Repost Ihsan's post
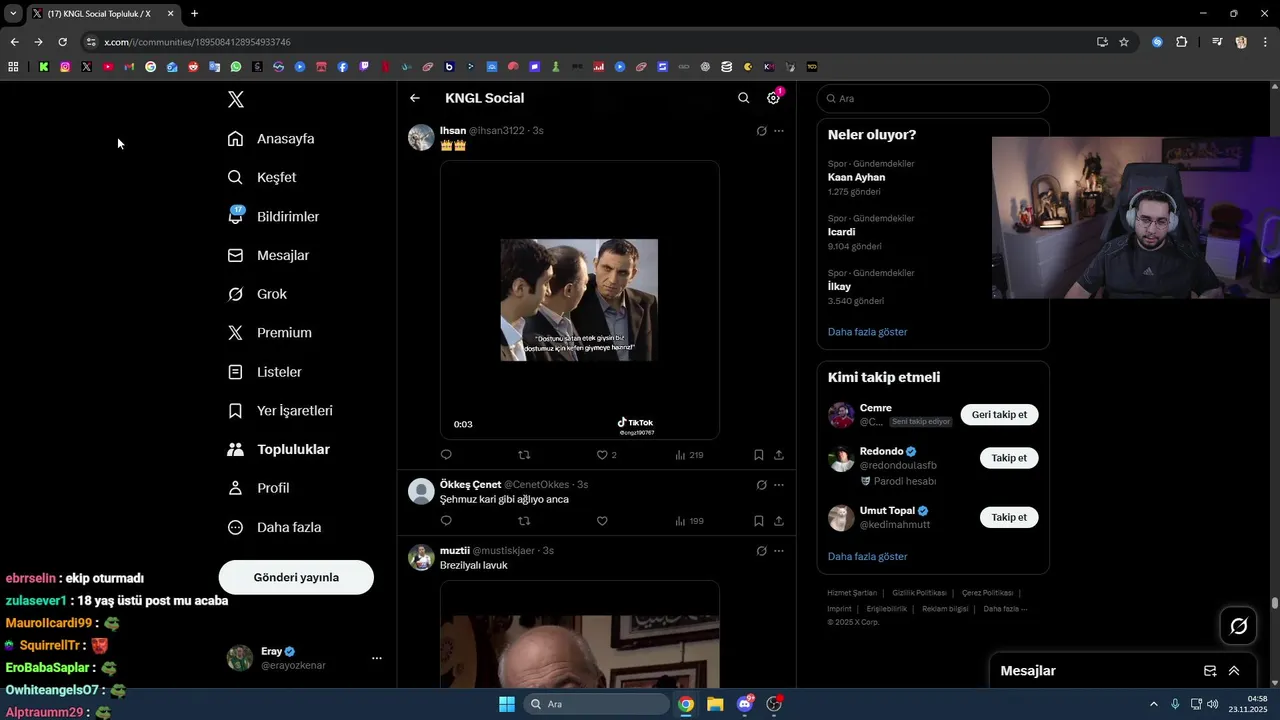 [524, 455]
